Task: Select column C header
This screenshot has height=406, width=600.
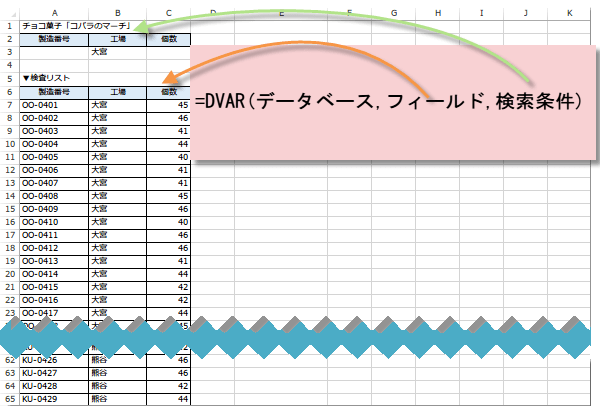Action: tap(169, 13)
